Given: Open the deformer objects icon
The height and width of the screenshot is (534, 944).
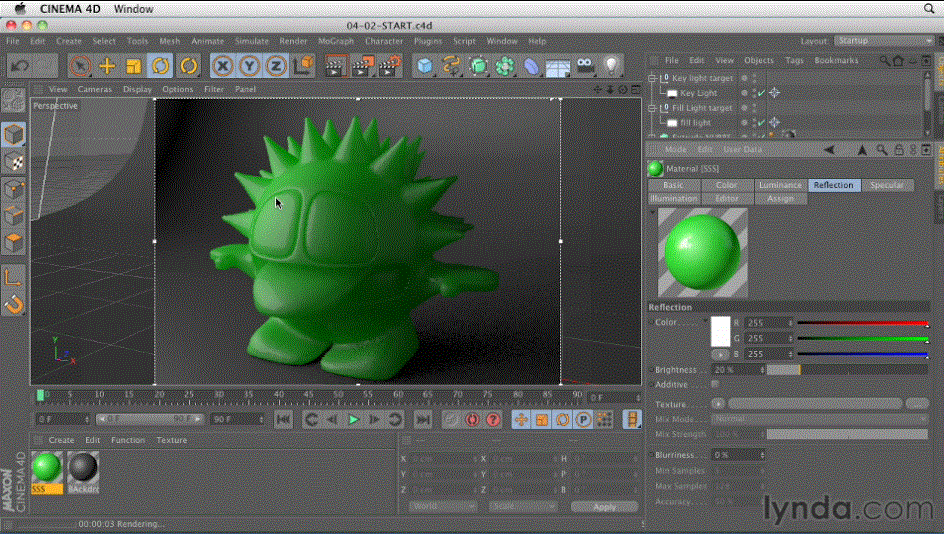Looking at the screenshot, I should (531, 66).
